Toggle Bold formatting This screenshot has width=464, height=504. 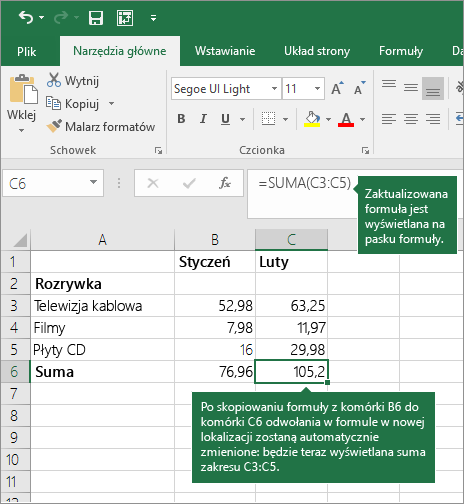coord(181,119)
